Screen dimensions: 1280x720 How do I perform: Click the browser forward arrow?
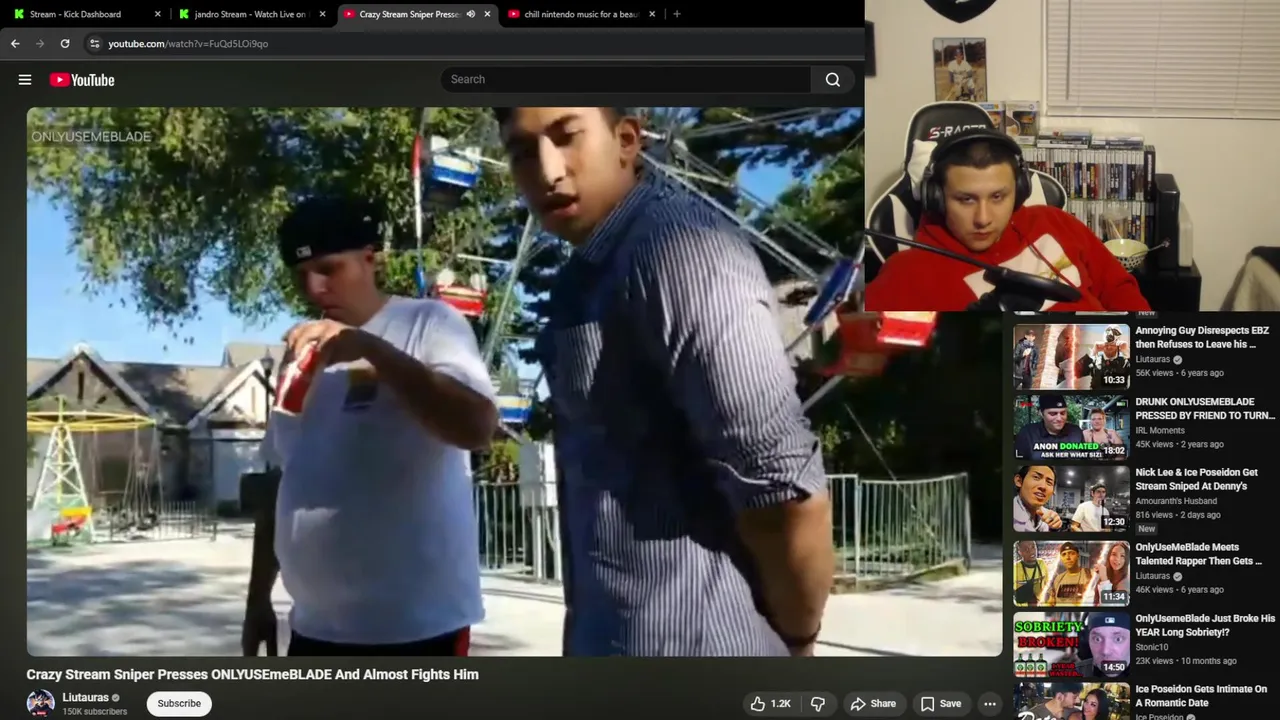[x=40, y=44]
